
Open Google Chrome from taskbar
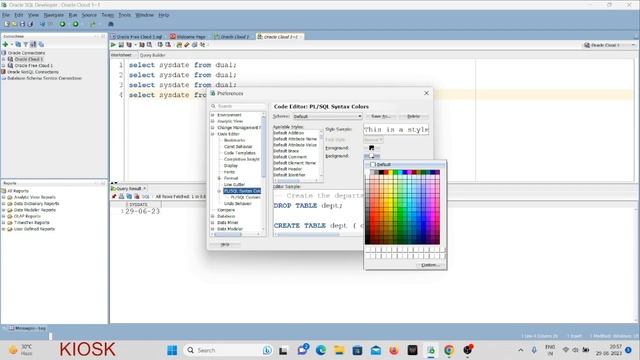click(449, 350)
